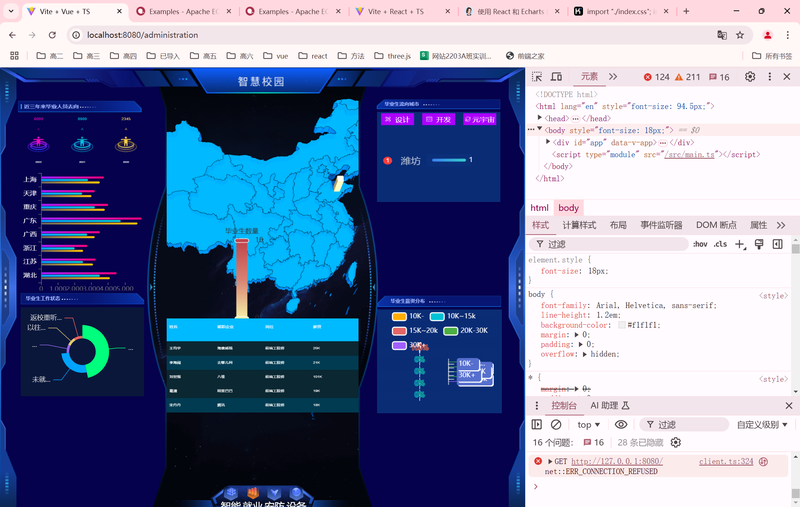Screen dimensions: 800x507
Task: Open new browser tab
Action: pos(686,11)
